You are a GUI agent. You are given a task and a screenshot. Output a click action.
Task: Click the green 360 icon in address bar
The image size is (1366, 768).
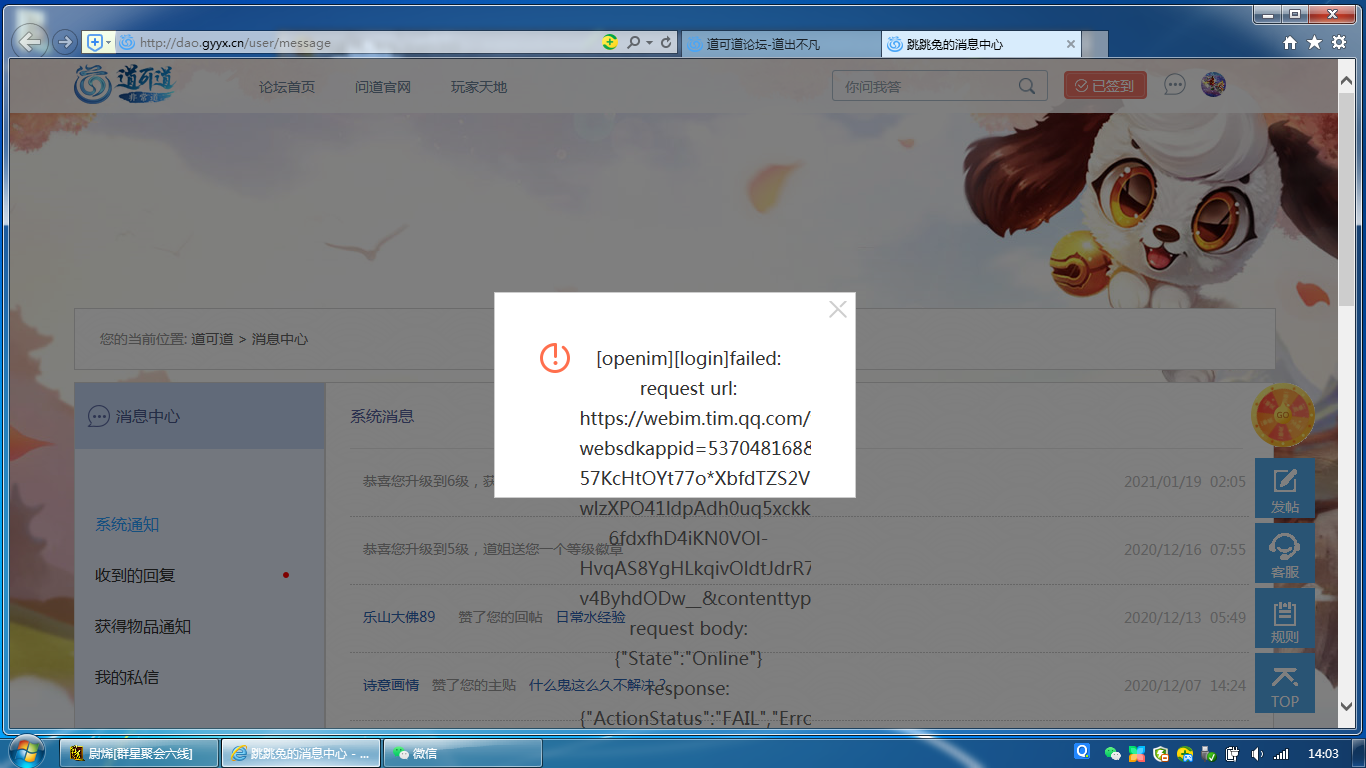coord(609,42)
